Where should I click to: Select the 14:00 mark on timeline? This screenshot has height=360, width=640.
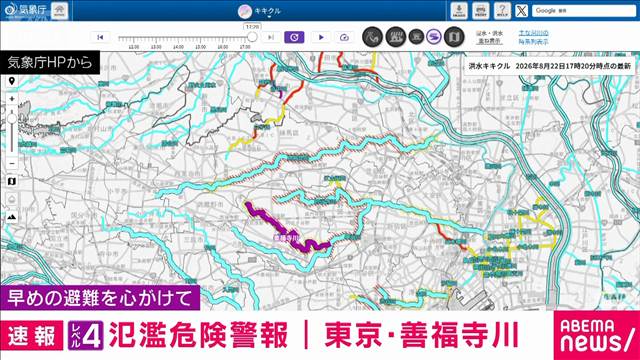[x=178, y=47]
